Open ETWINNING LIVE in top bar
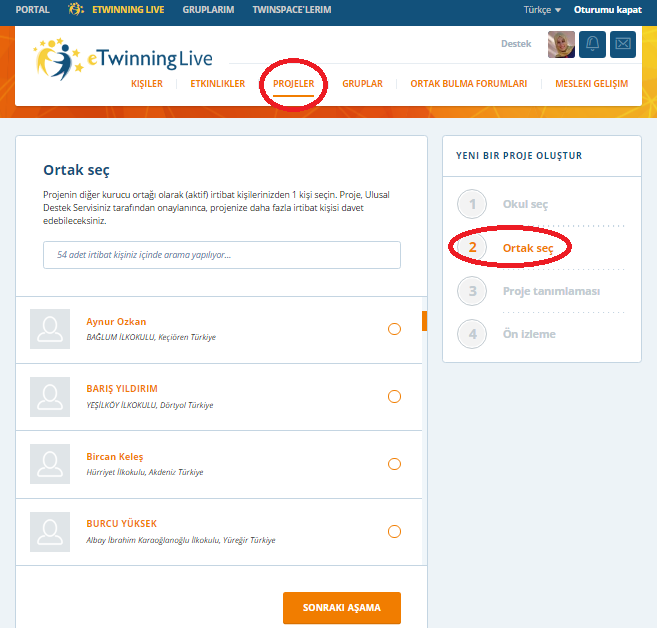This screenshot has width=657, height=628. click(128, 10)
